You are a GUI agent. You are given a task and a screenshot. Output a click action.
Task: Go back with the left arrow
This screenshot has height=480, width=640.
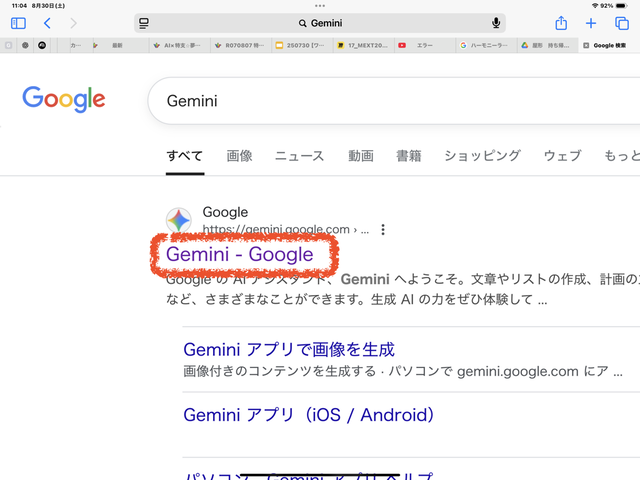[47, 23]
